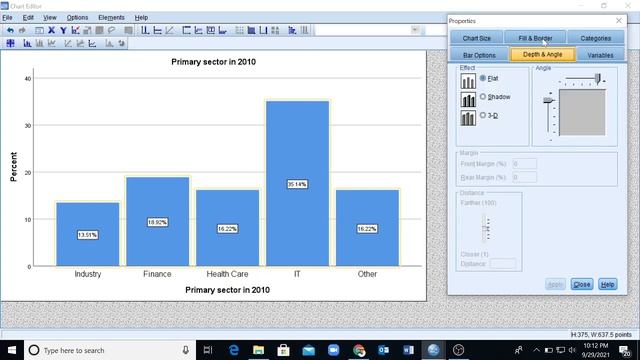Image resolution: width=640 pixels, height=360 pixels.
Task: Click the show data labels bar icon
Action: click(27, 43)
